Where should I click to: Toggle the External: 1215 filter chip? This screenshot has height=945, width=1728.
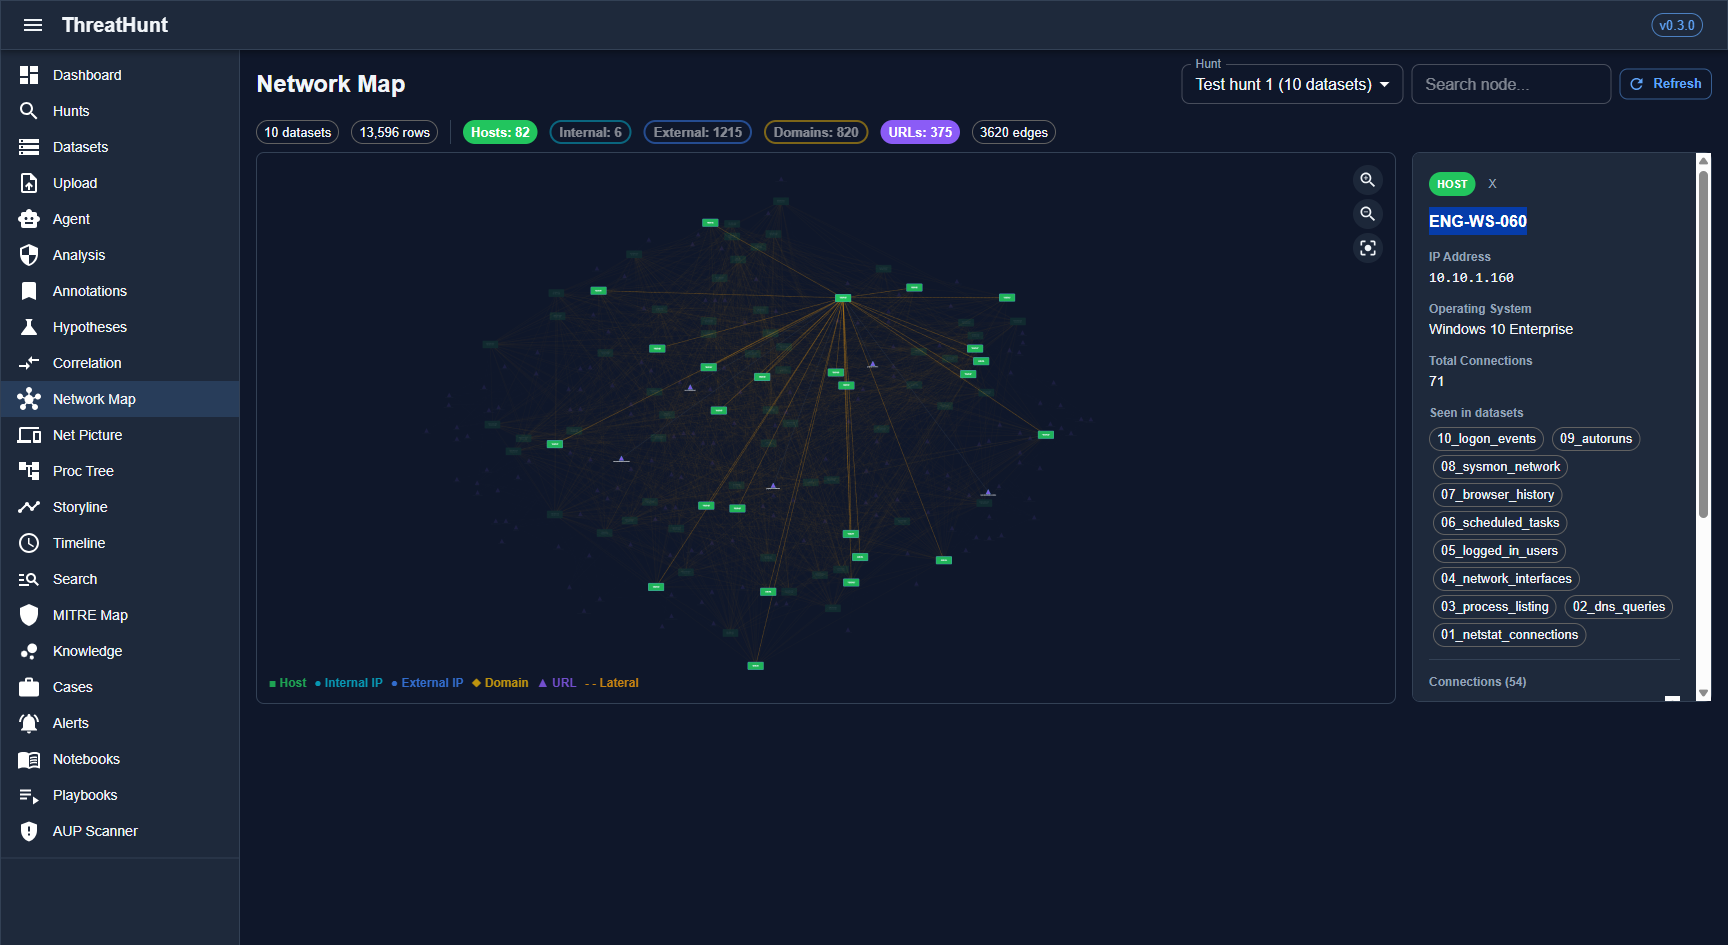(697, 132)
